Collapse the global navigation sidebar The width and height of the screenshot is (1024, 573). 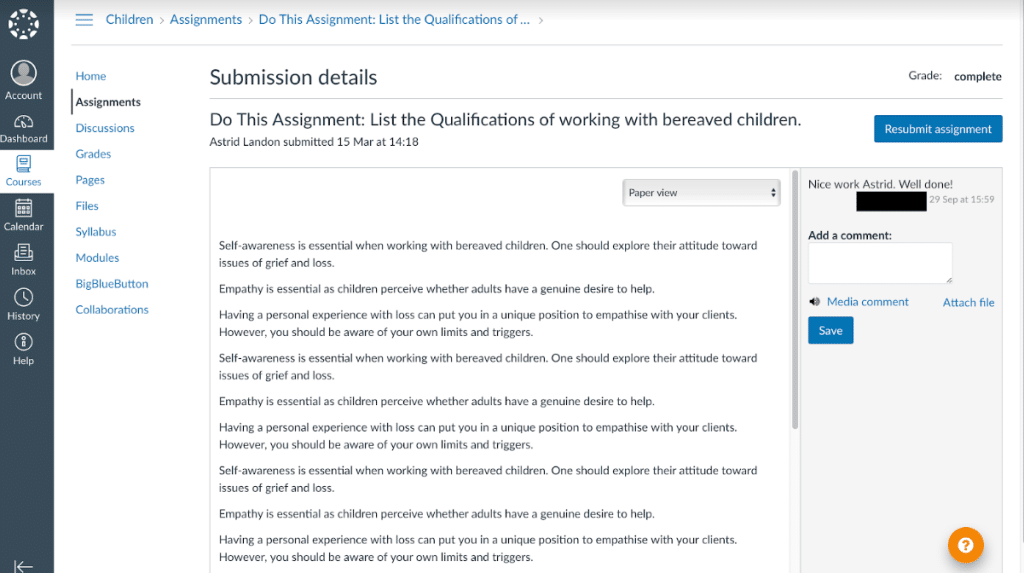pos(23,565)
